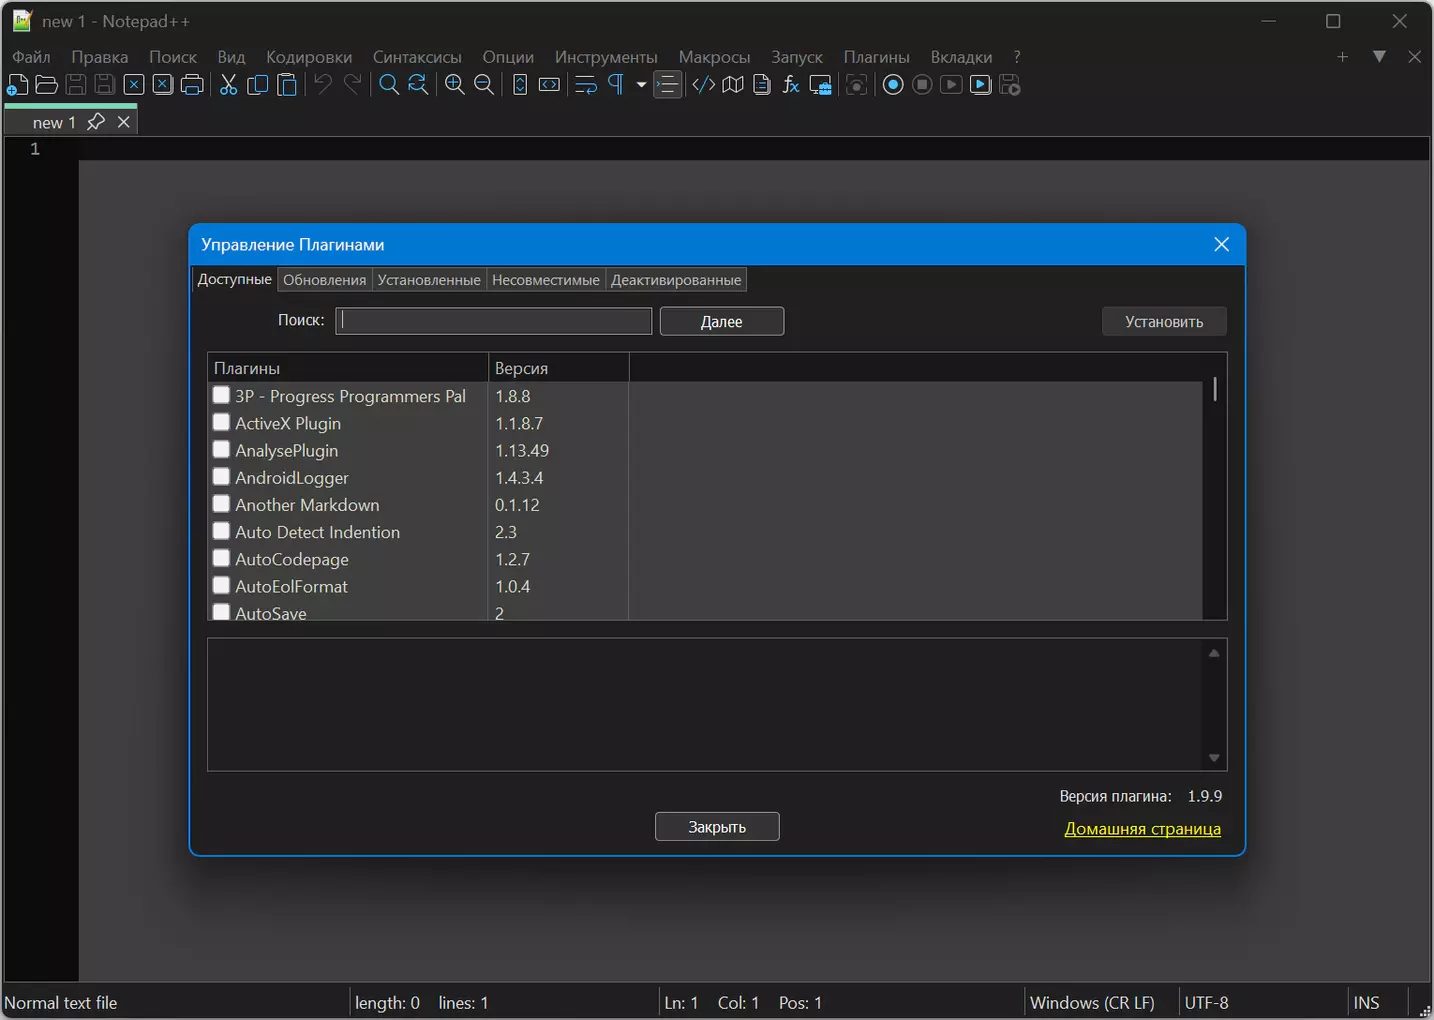Close the new 1 tab
The image size is (1434, 1020).
pos(124,122)
